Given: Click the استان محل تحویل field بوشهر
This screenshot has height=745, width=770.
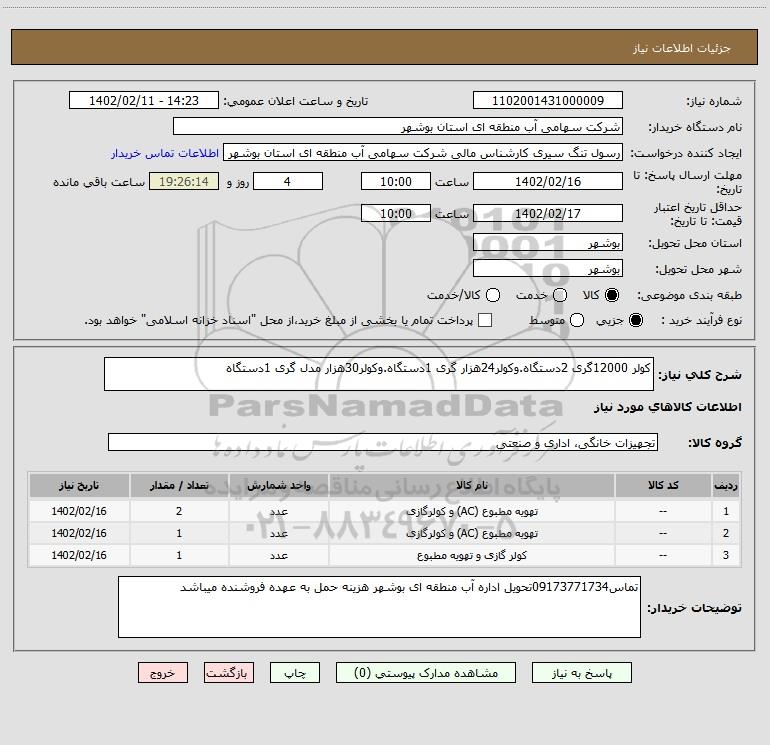Looking at the screenshot, I should pyautogui.click(x=548, y=242).
